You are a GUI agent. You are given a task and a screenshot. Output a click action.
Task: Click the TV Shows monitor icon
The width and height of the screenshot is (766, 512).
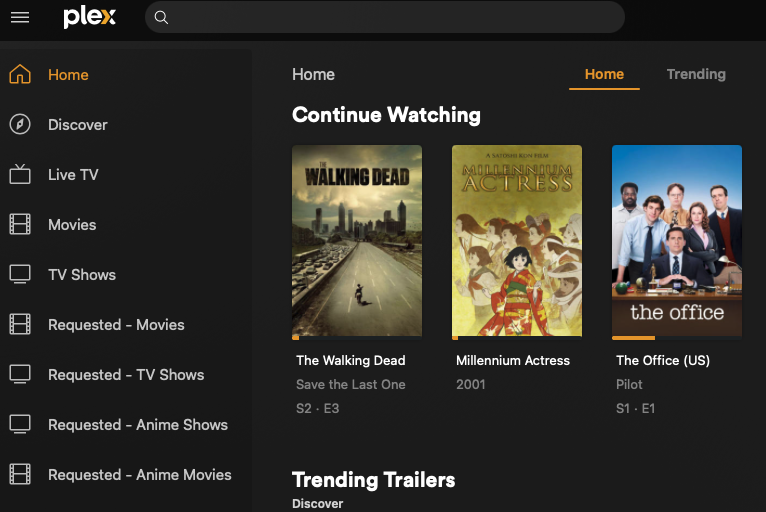pyautogui.click(x=20, y=274)
